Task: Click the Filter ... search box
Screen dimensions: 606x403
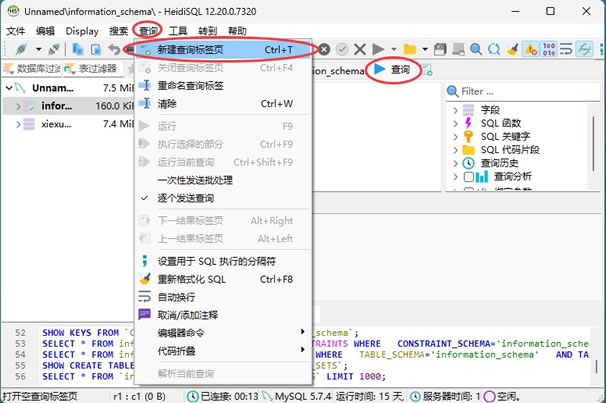Action: [x=523, y=91]
